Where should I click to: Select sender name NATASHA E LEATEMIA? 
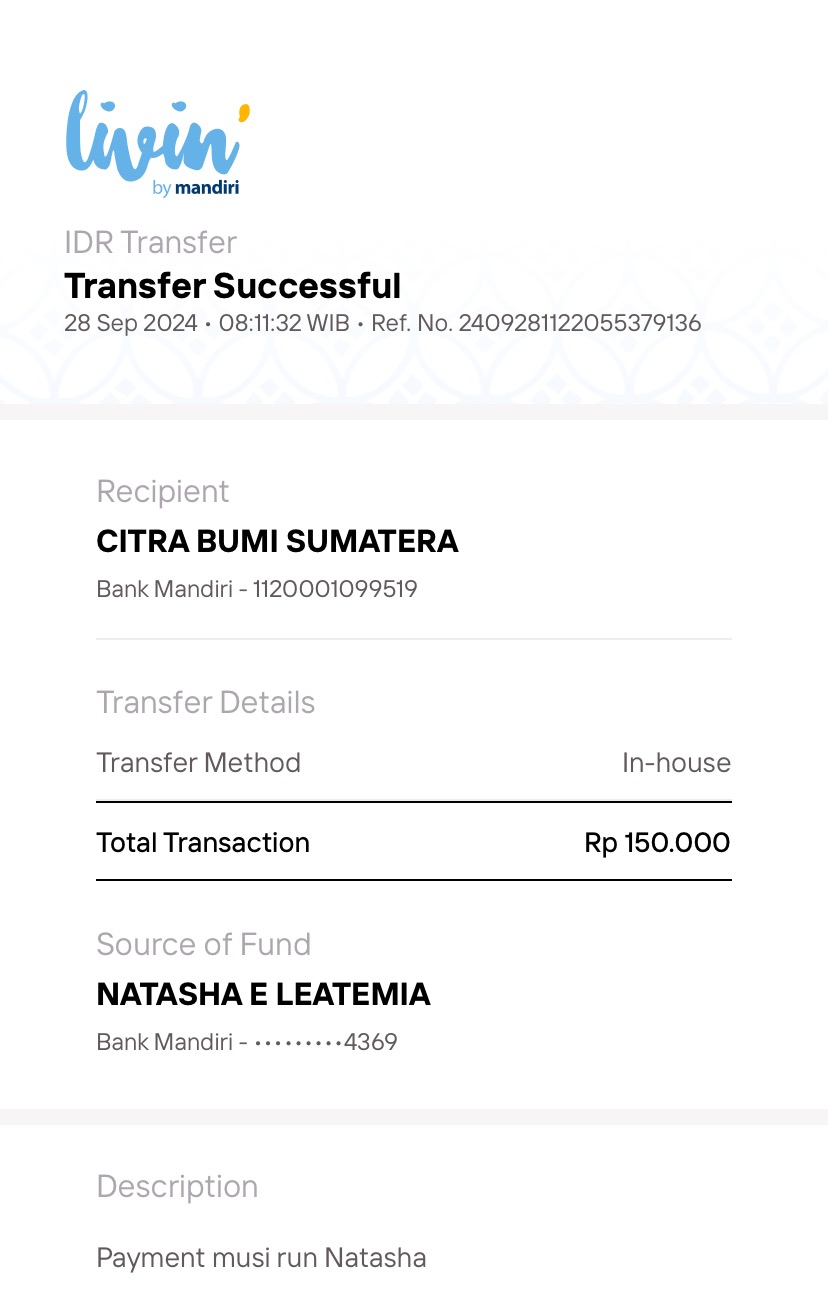[x=263, y=994]
